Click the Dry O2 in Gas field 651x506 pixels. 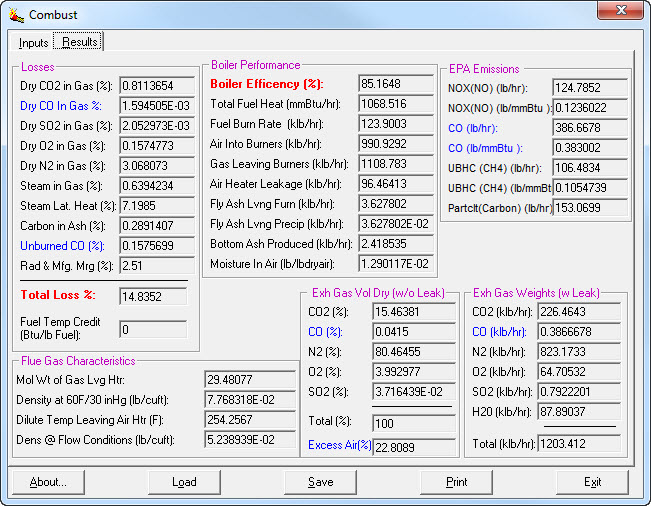pyautogui.click(x=157, y=146)
